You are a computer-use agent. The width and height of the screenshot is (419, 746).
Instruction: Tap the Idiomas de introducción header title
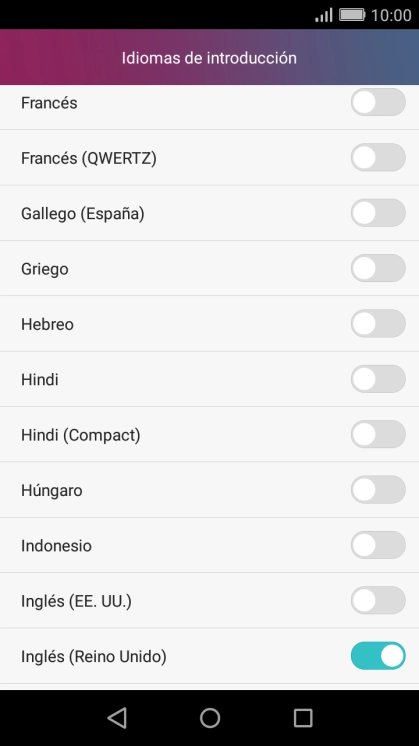209,58
